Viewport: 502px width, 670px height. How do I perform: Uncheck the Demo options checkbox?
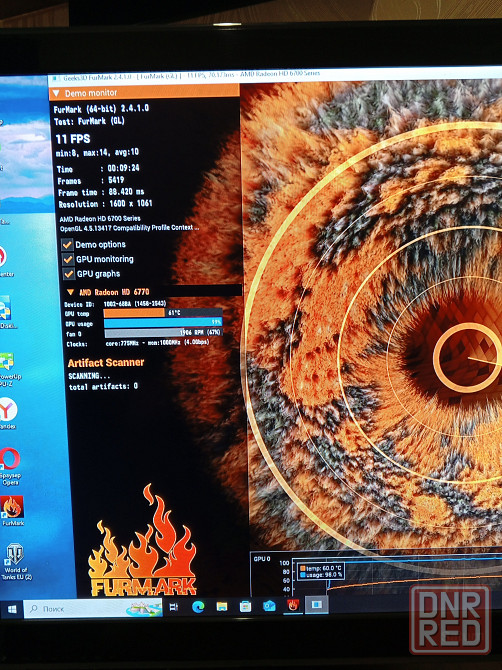tap(67, 245)
